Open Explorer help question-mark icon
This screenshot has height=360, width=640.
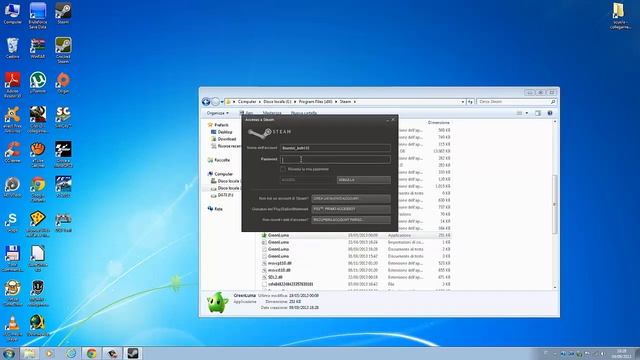pos(550,113)
